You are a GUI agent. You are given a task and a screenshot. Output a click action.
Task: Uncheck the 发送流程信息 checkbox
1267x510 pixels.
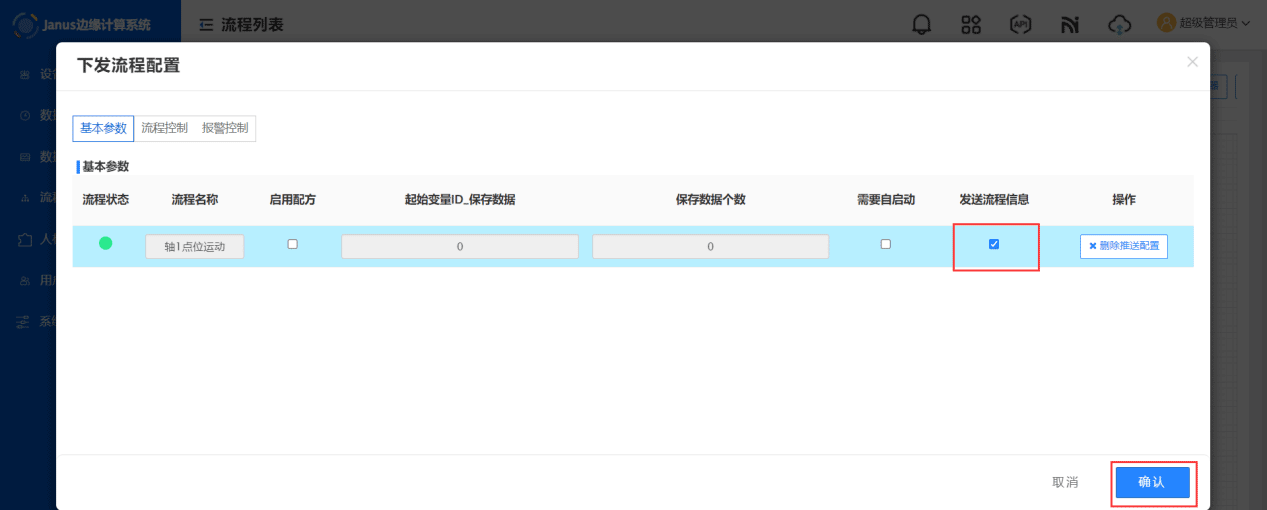tap(994, 244)
